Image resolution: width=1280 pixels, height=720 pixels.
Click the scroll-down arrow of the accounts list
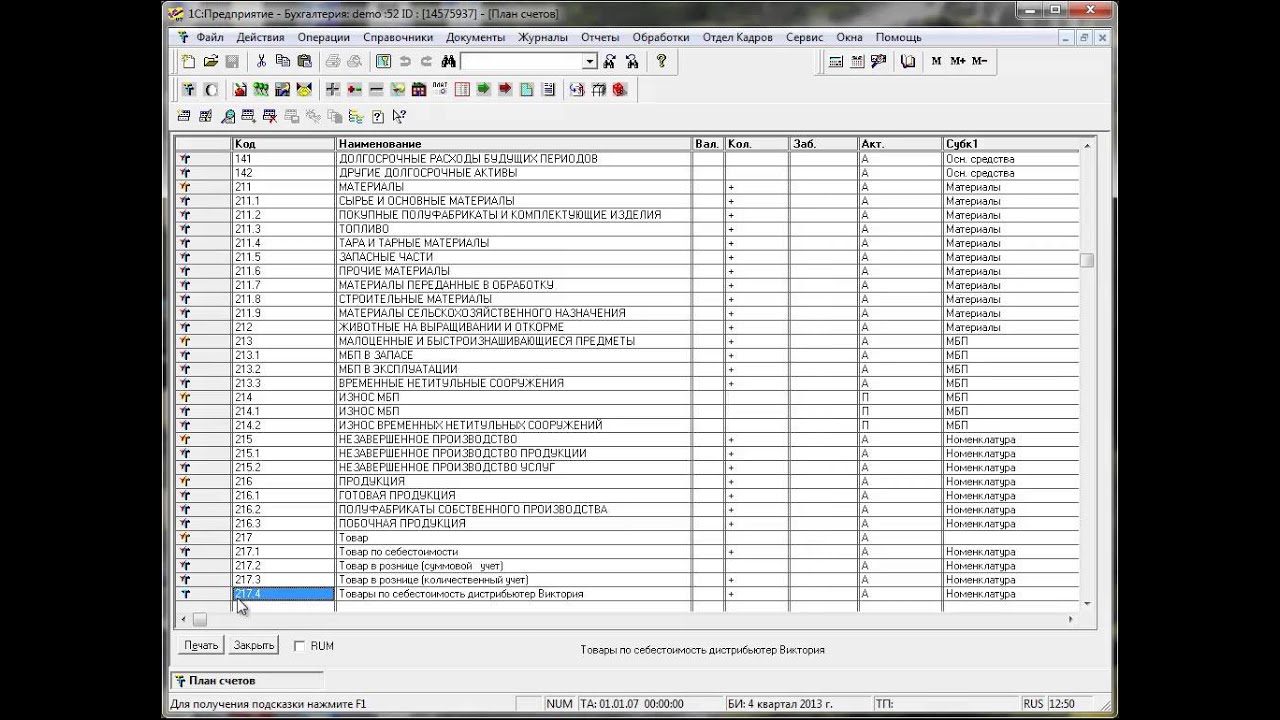pyautogui.click(x=1087, y=603)
